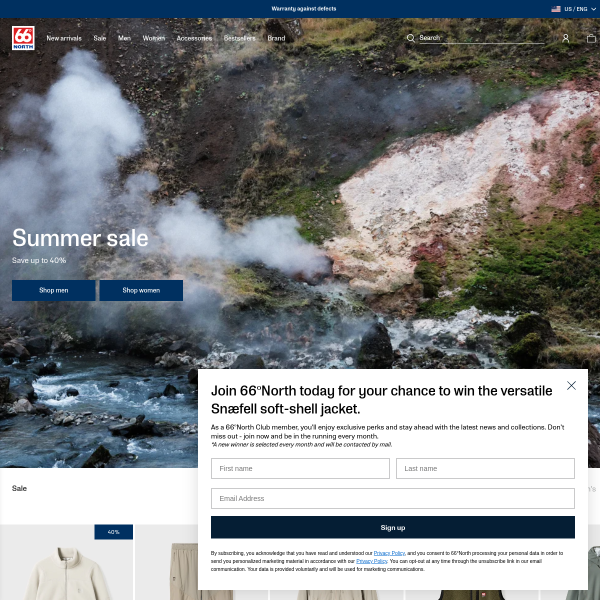600x600 pixels.
Task: Open the second Privacy Policy link
Action: coord(372,561)
